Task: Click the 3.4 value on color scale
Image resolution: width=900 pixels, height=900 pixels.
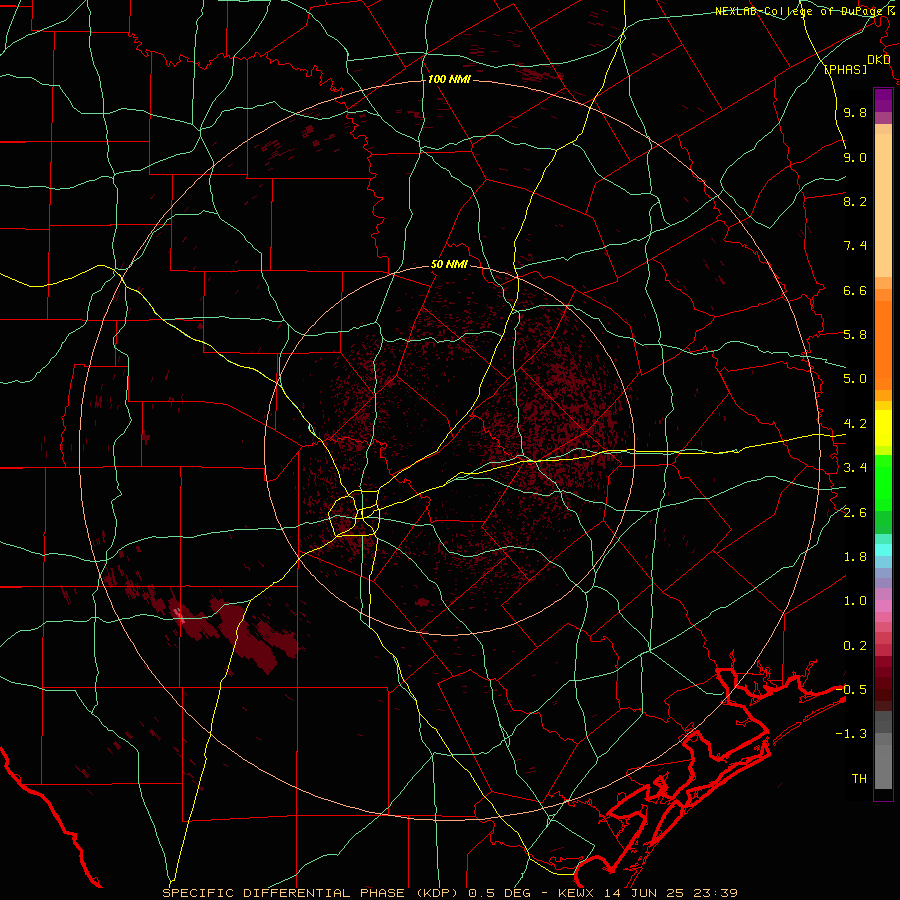Action: tap(855, 468)
